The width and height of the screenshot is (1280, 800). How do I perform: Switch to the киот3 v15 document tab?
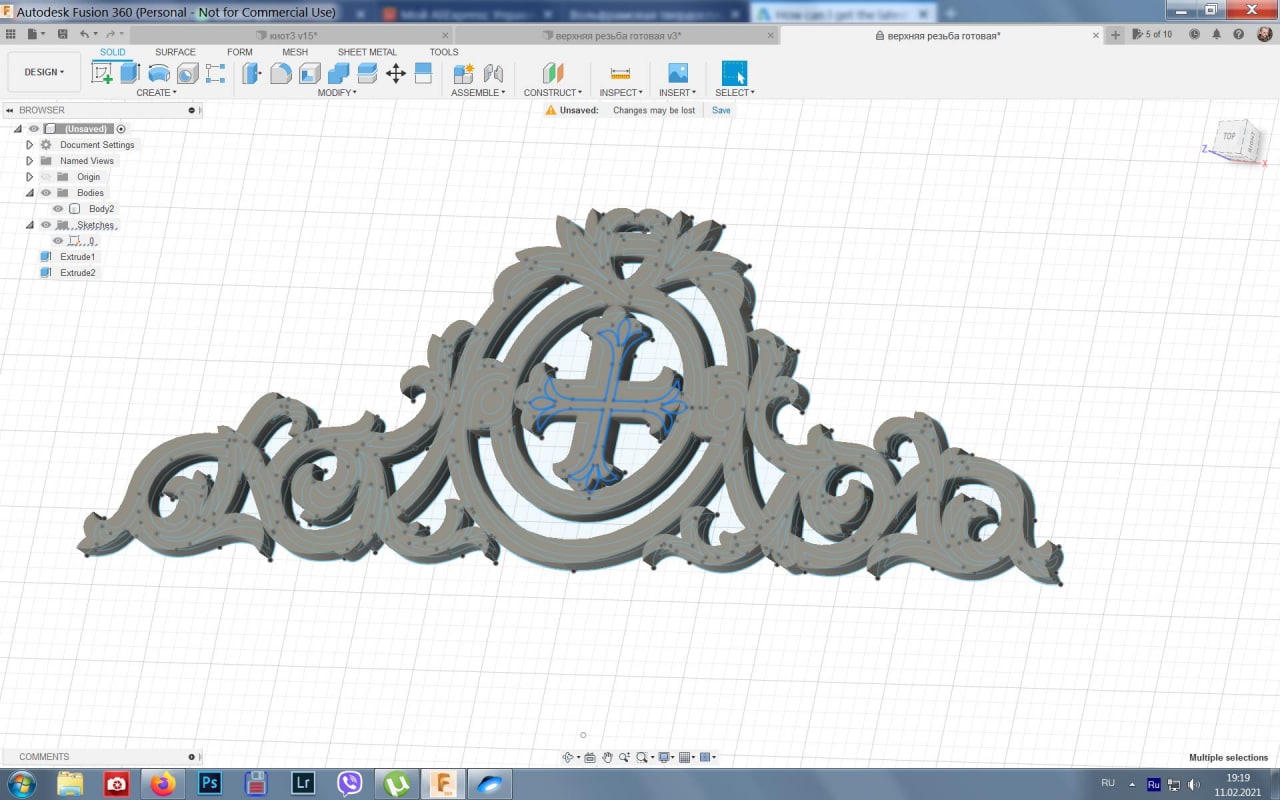pos(293,35)
